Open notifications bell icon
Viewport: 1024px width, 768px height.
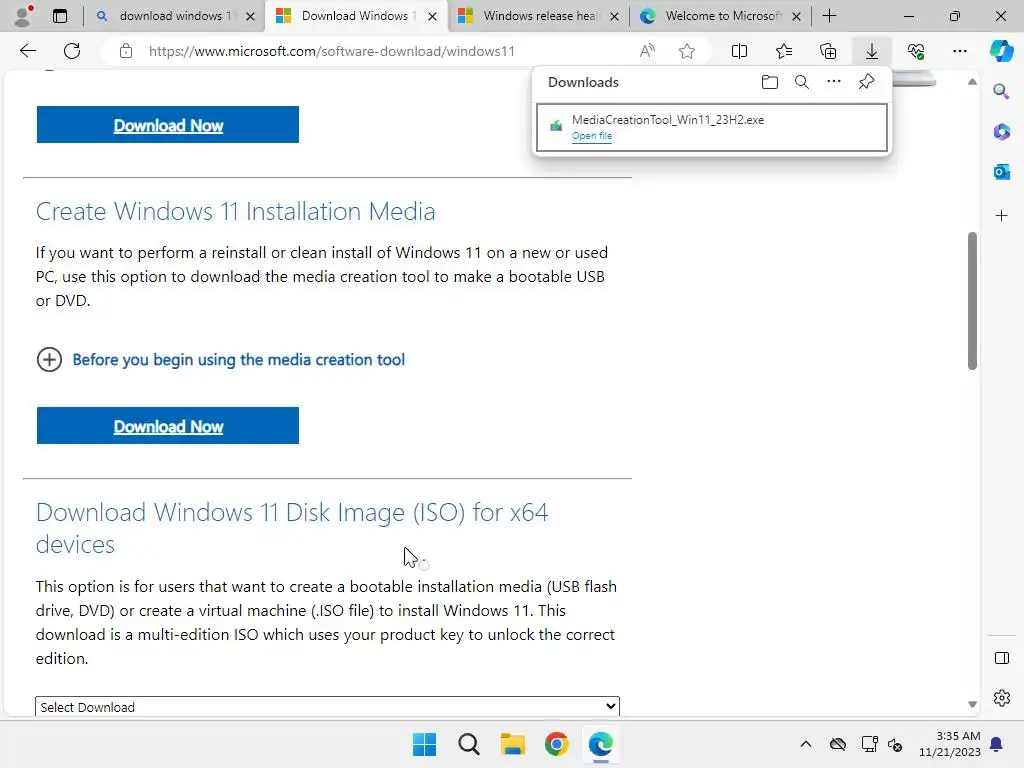(997, 744)
